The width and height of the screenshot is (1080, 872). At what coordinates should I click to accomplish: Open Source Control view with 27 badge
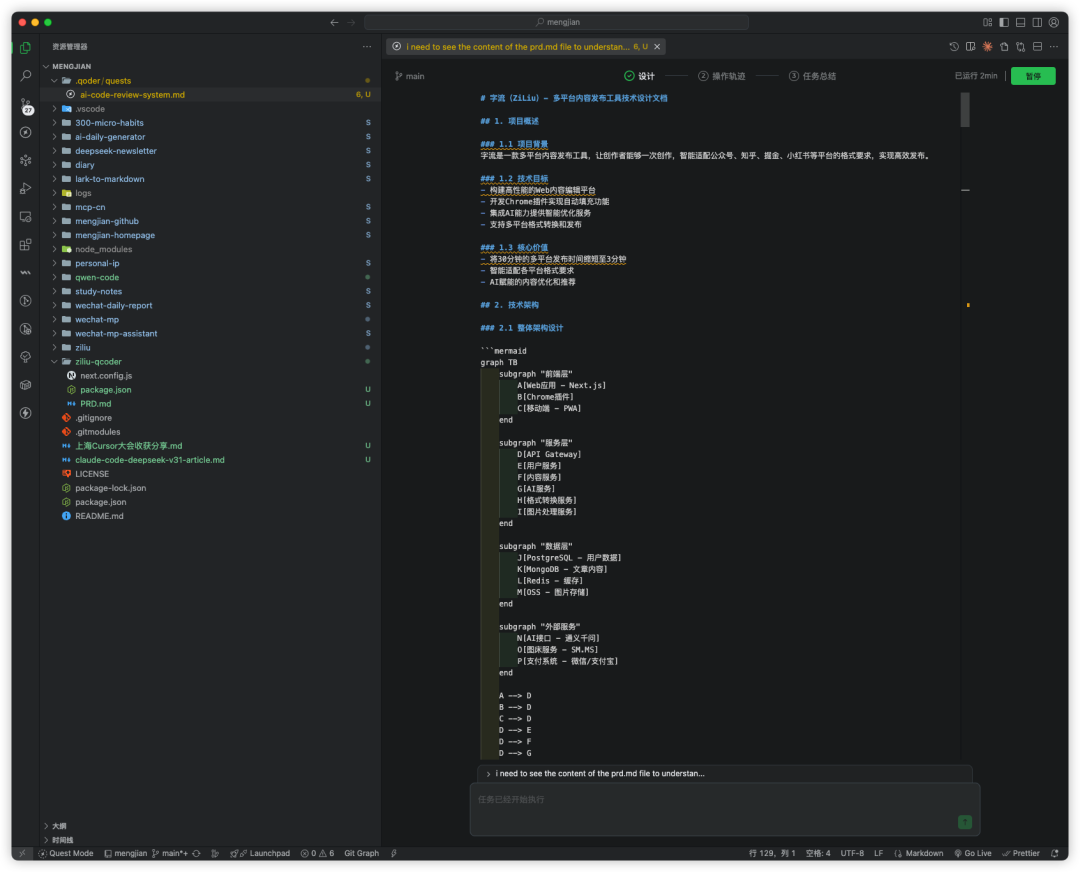(x=25, y=104)
